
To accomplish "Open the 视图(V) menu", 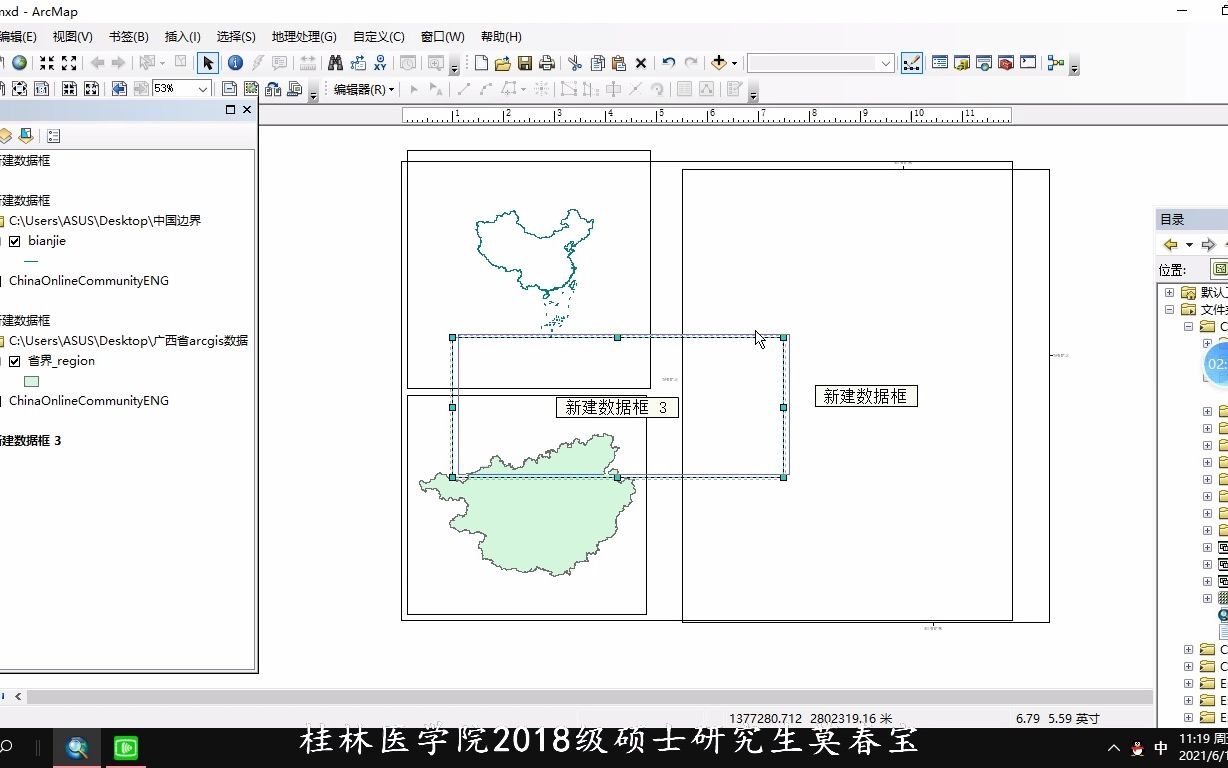I will point(70,36).
